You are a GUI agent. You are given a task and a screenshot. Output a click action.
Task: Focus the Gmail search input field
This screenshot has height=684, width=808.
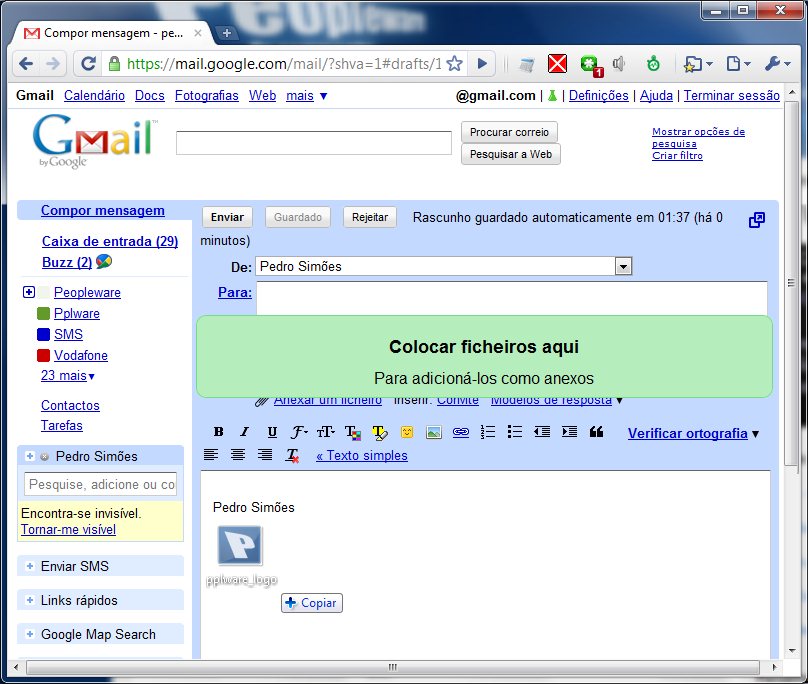(x=314, y=143)
